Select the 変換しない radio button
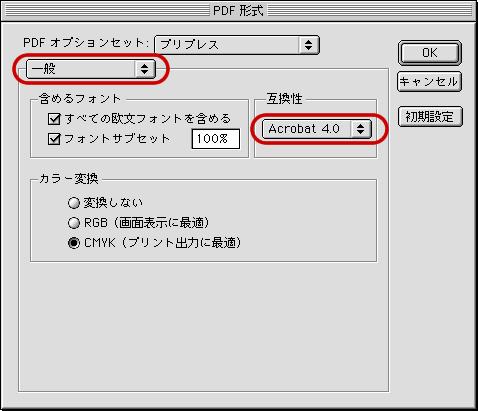478x411 pixels. click(74, 203)
